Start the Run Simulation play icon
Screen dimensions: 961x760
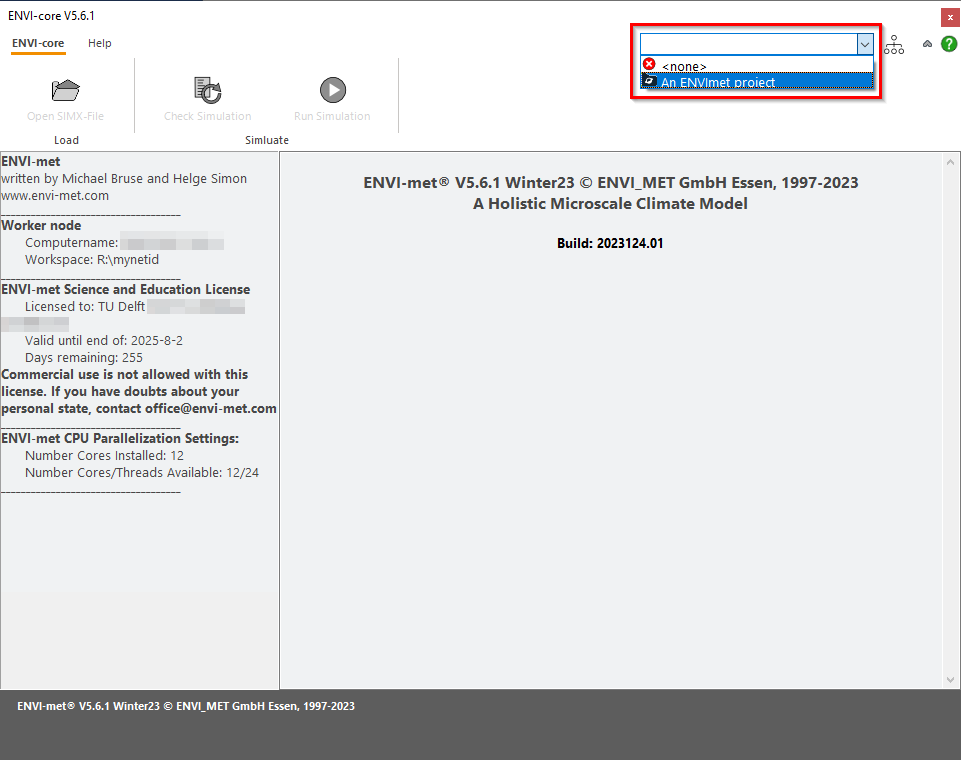[332, 91]
